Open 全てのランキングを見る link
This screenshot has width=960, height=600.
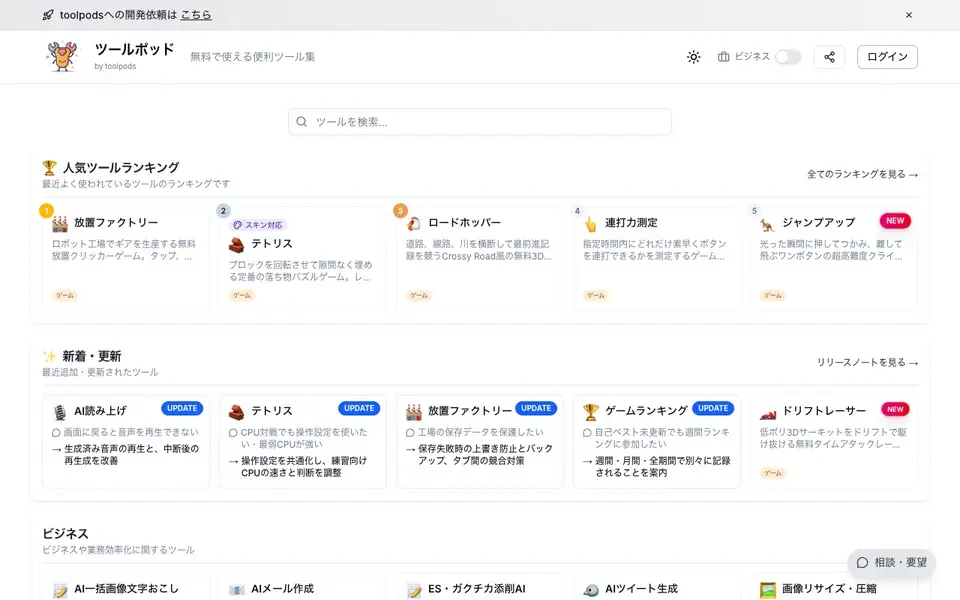point(862,174)
